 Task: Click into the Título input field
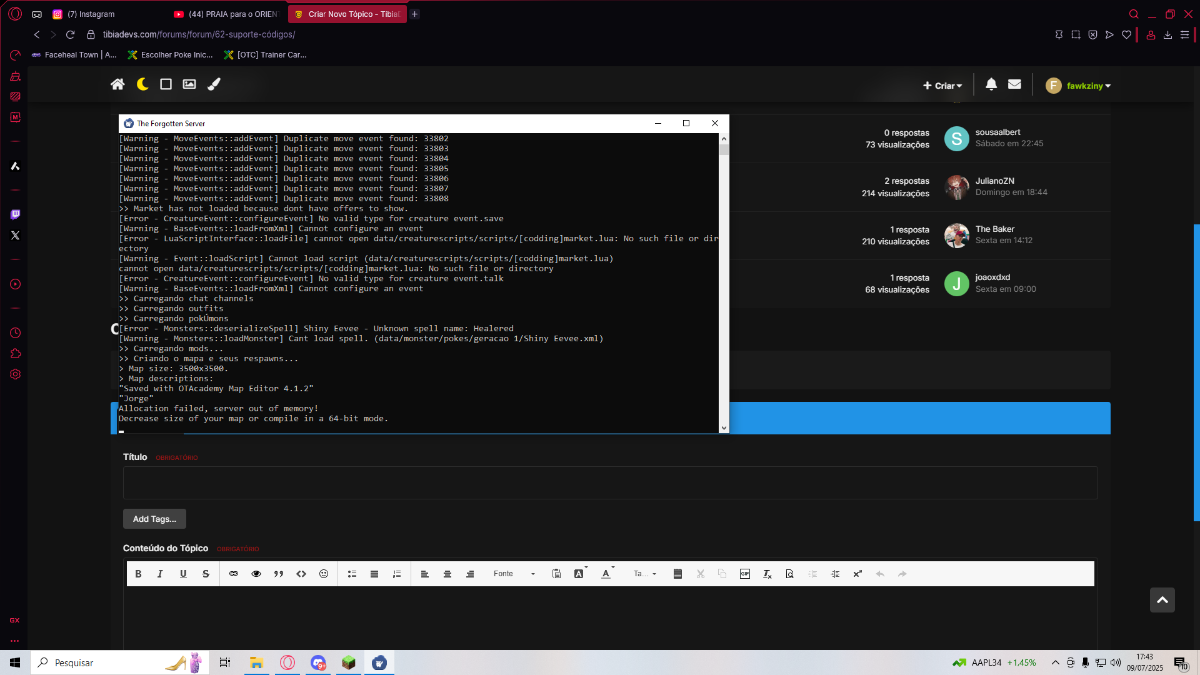(610, 483)
